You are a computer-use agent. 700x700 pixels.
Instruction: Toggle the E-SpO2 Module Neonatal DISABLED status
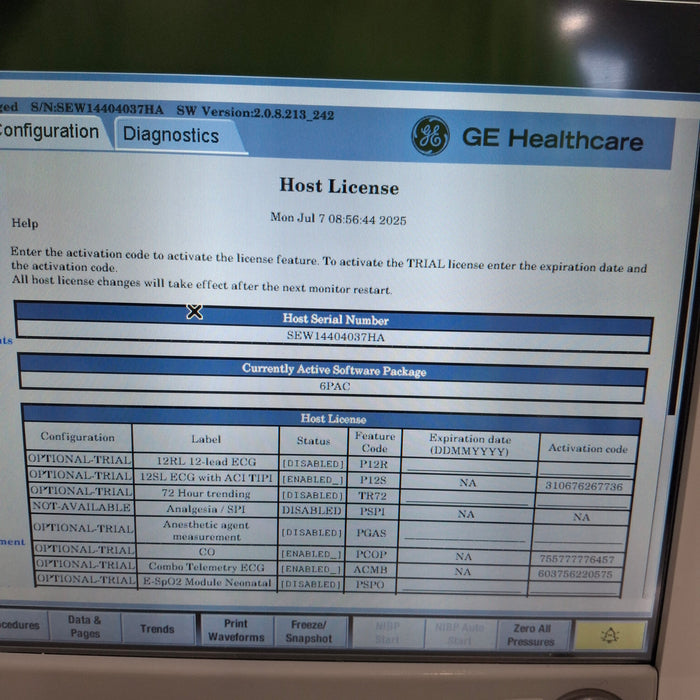(x=310, y=584)
